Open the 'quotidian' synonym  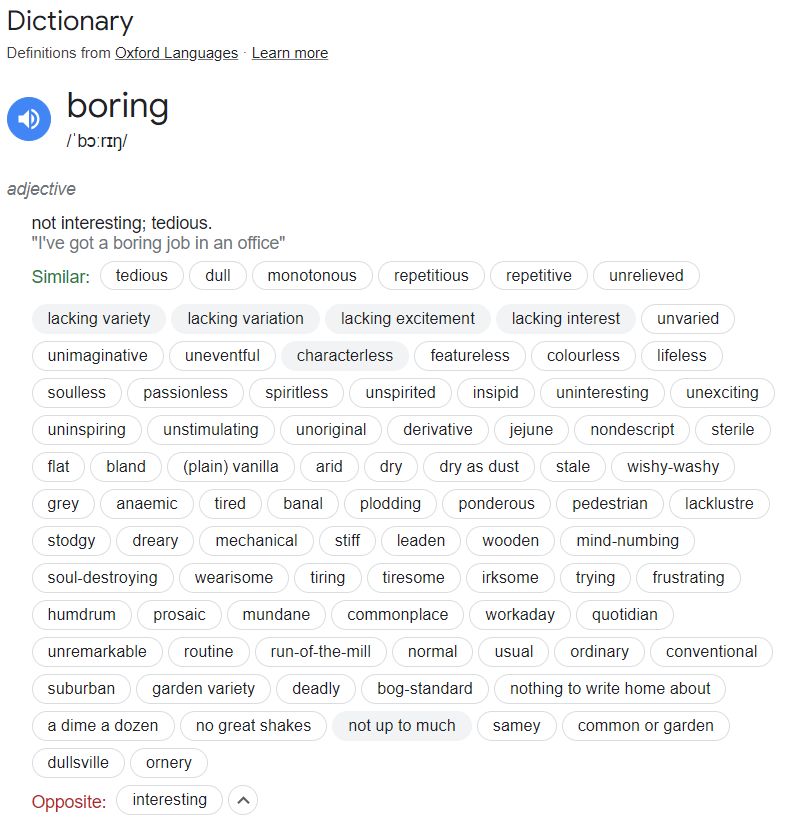[x=624, y=614]
